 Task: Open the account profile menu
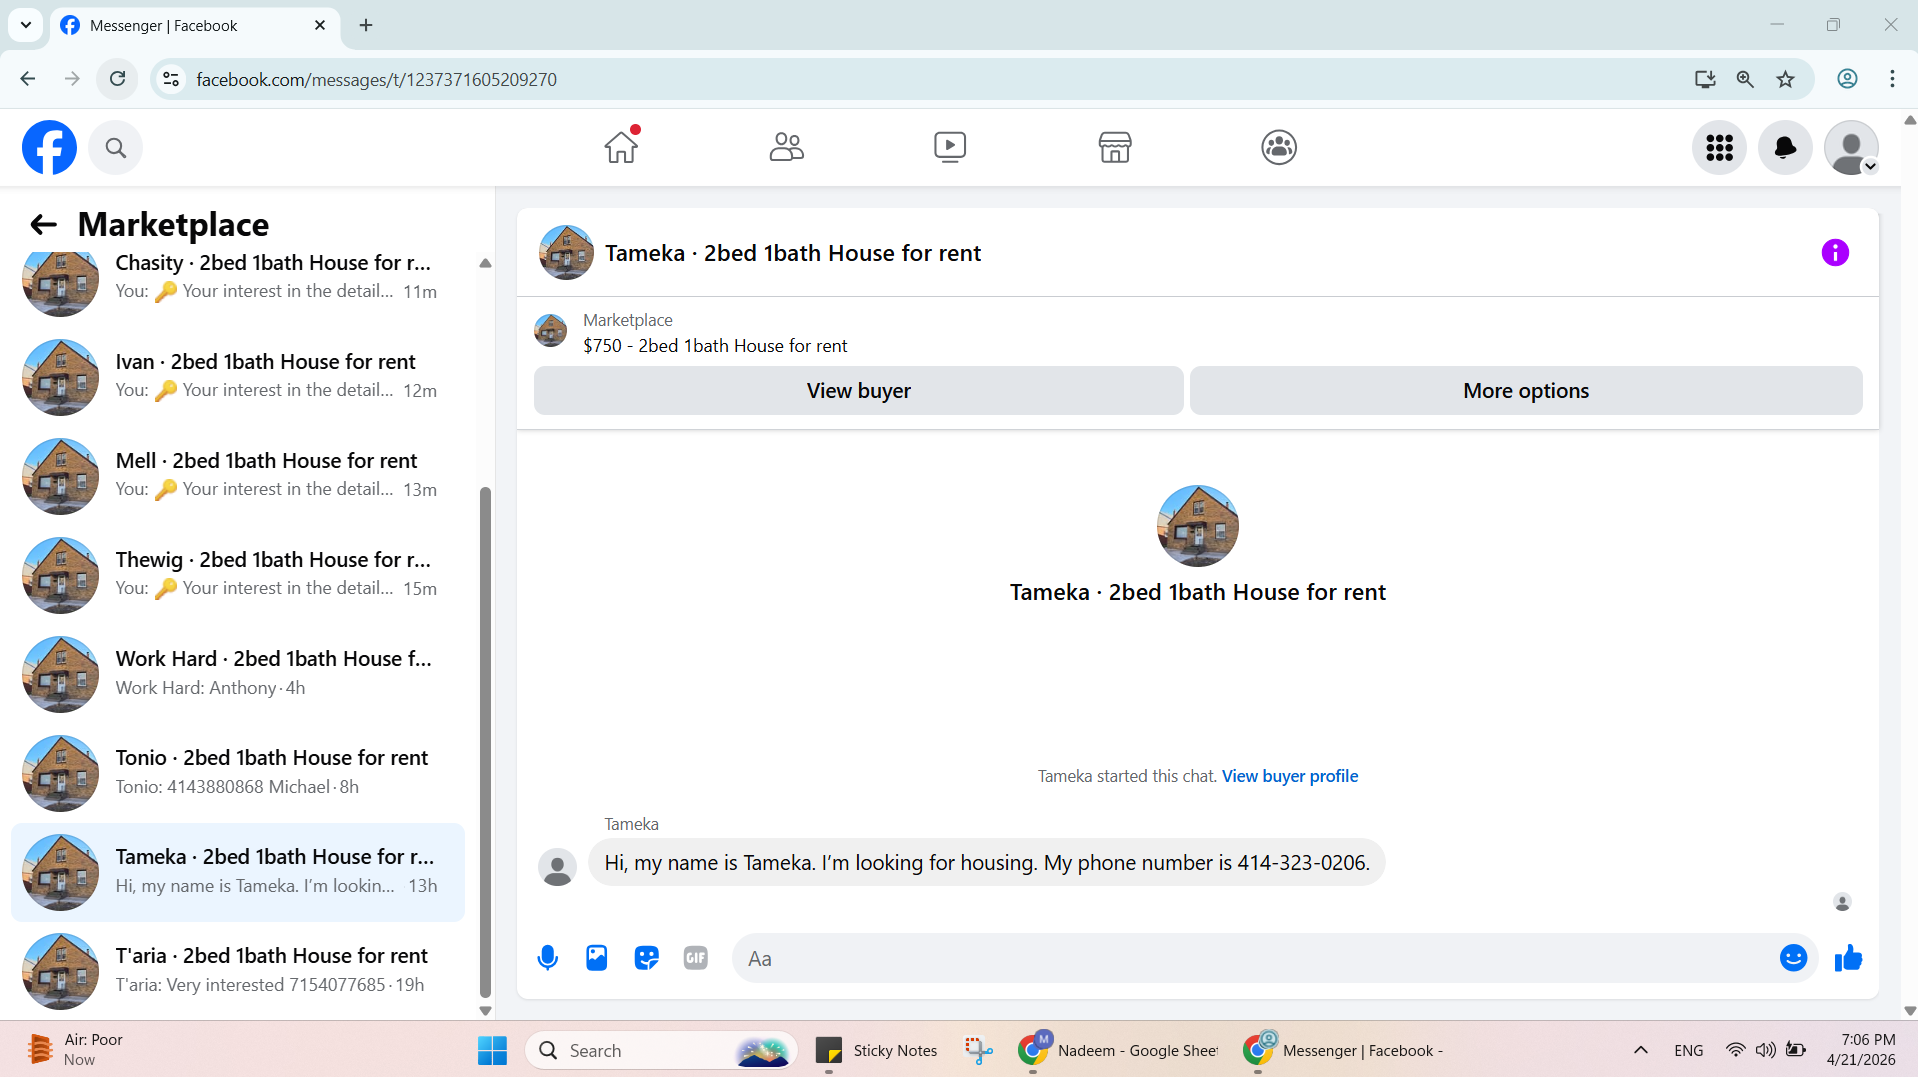(x=1851, y=148)
